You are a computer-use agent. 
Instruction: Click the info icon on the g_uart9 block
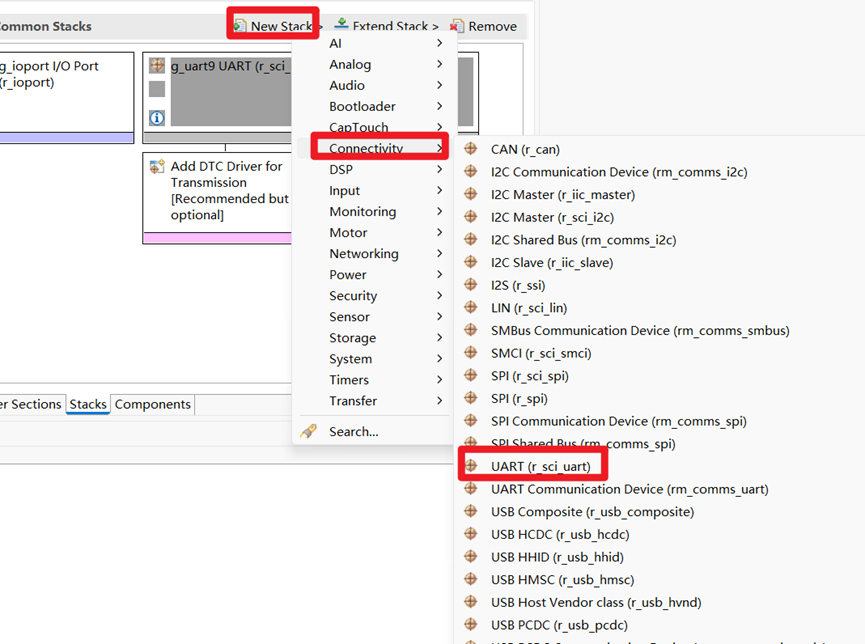click(x=157, y=118)
